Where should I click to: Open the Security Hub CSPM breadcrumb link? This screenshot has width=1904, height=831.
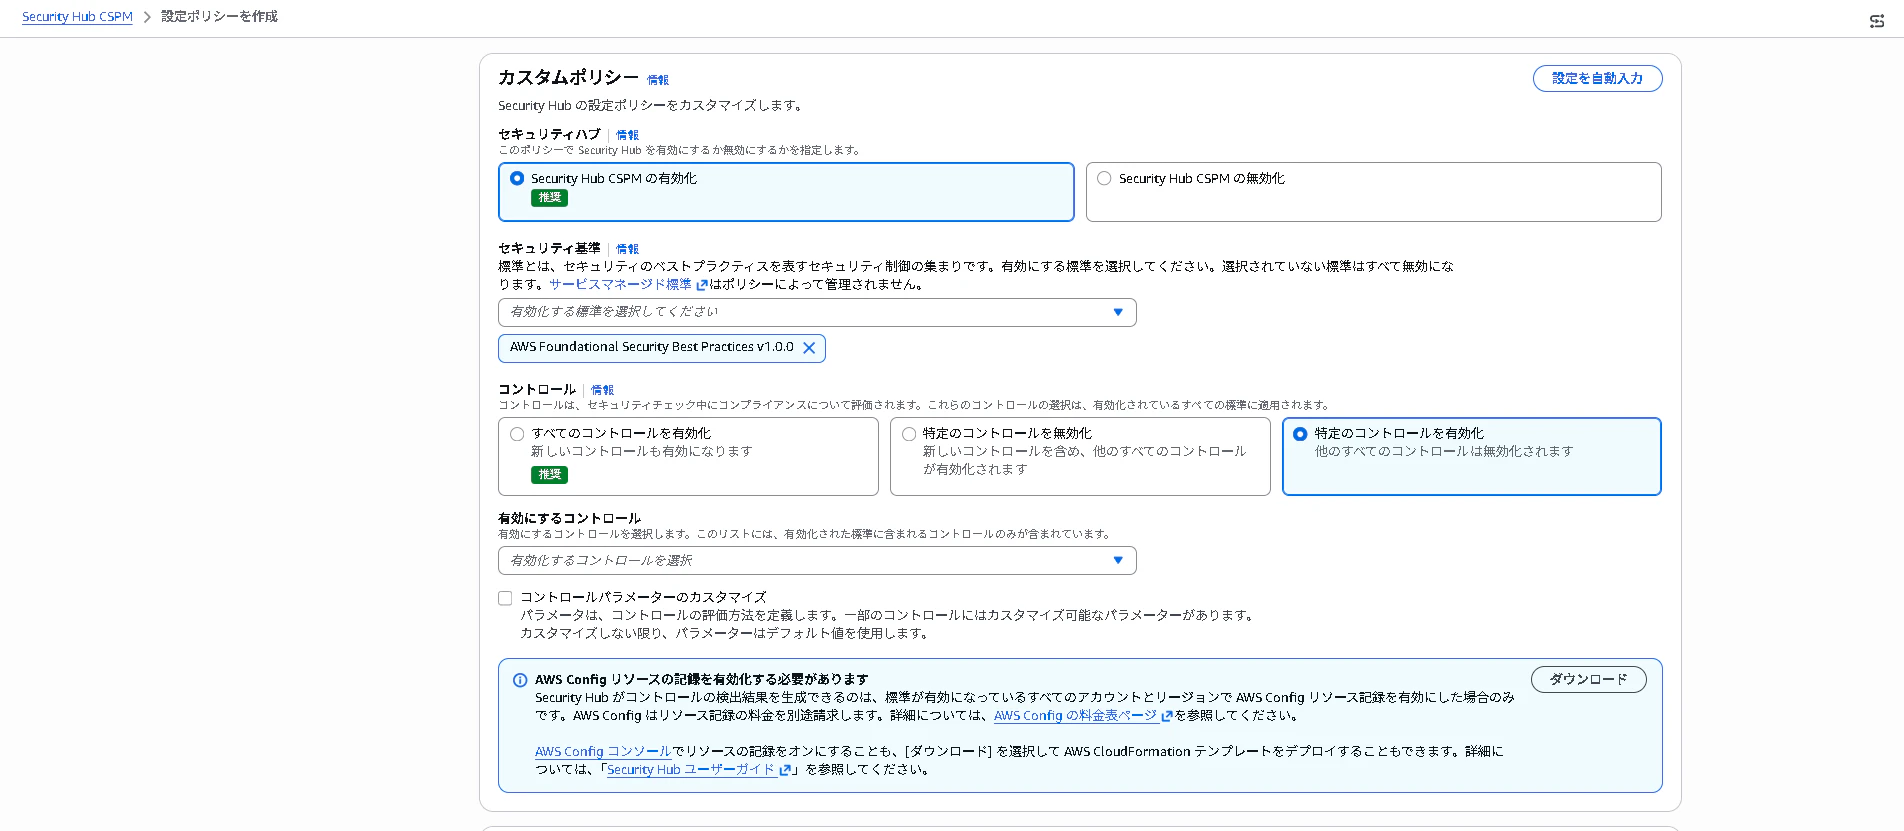pyautogui.click(x=77, y=17)
